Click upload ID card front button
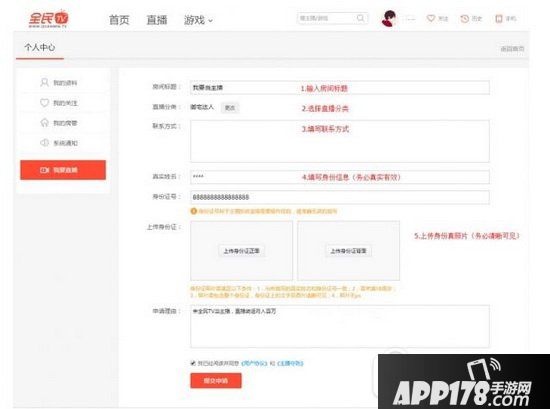 241,251
